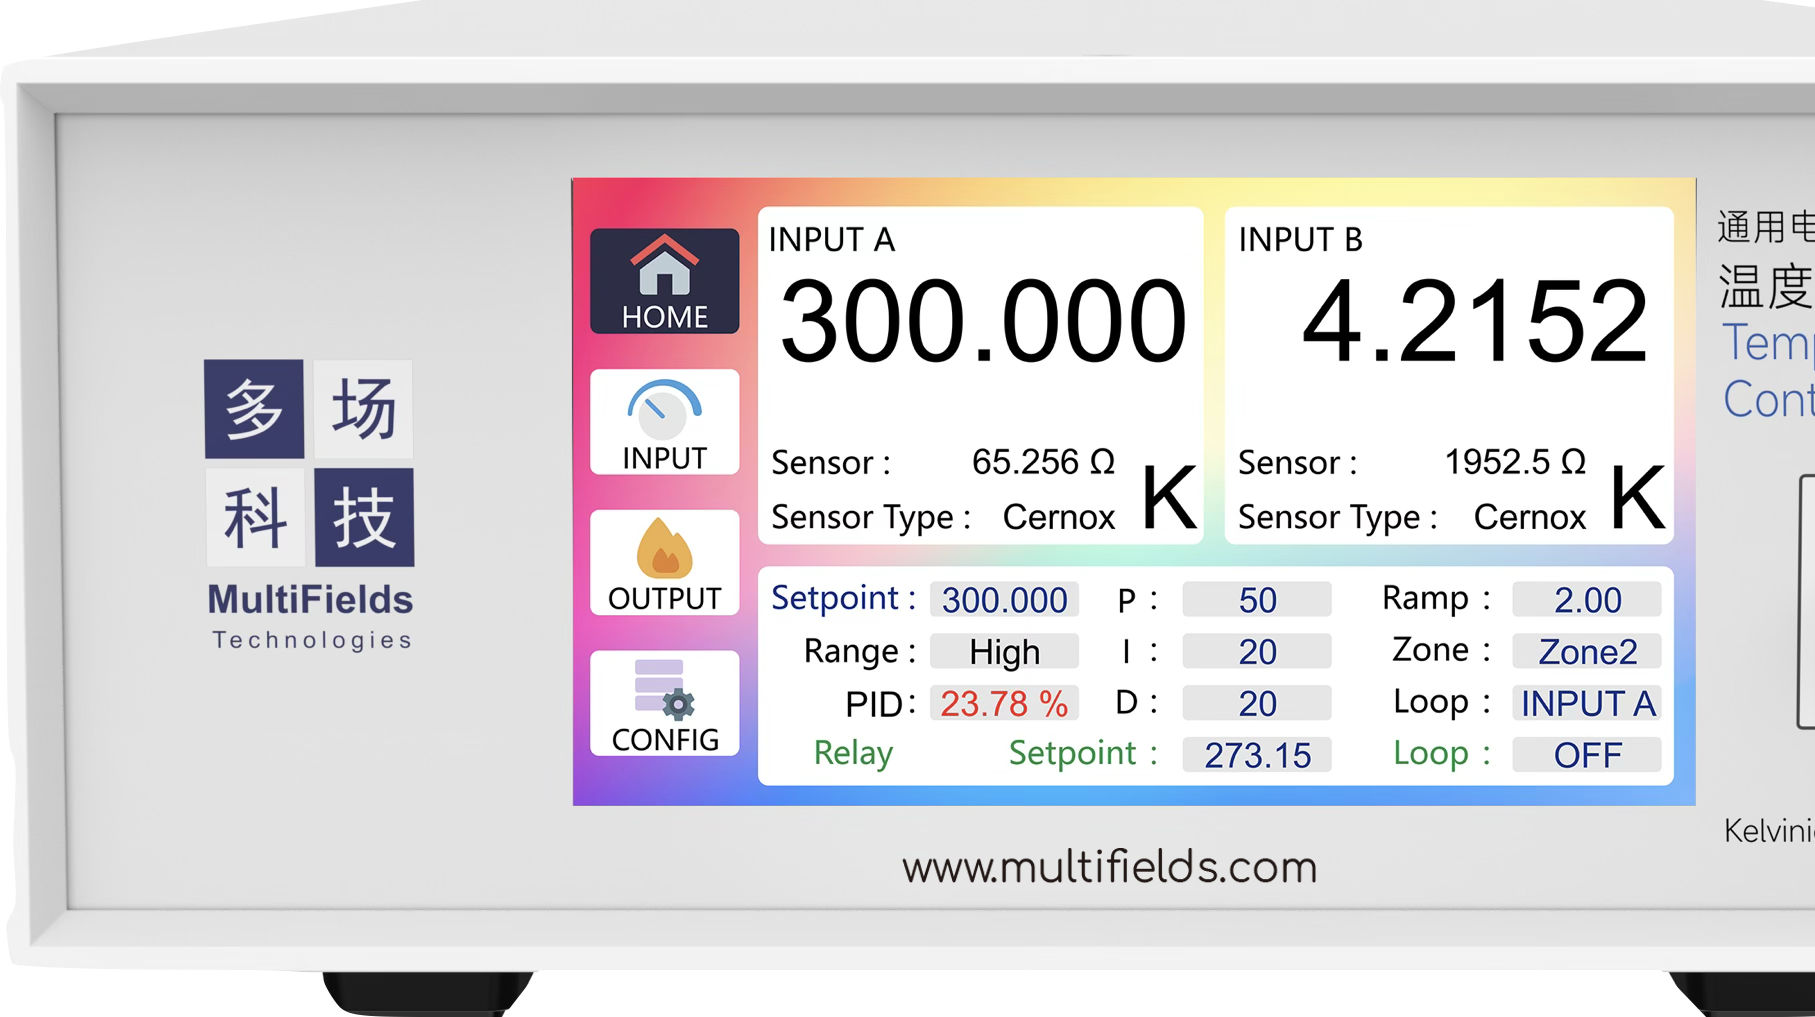Screen dimensions: 1815x1017
Task: Select the Input B reading 4.2152
Action: coord(1474,322)
